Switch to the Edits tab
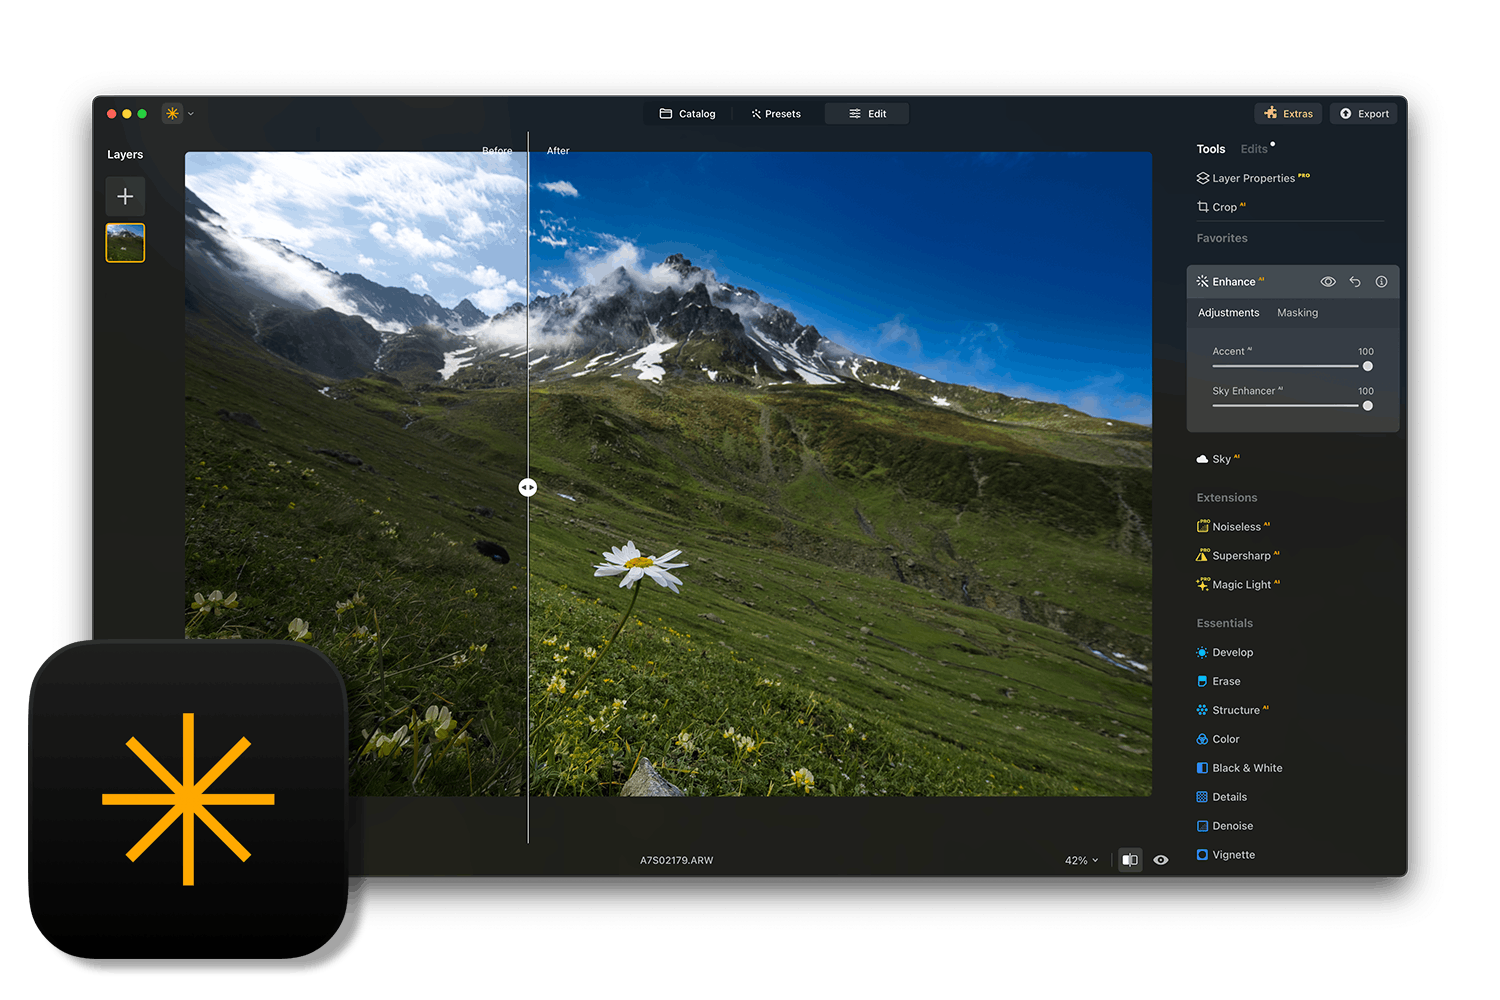Image resolution: width=1500 pixels, height=1000 pixels. tap(1254, 149)
